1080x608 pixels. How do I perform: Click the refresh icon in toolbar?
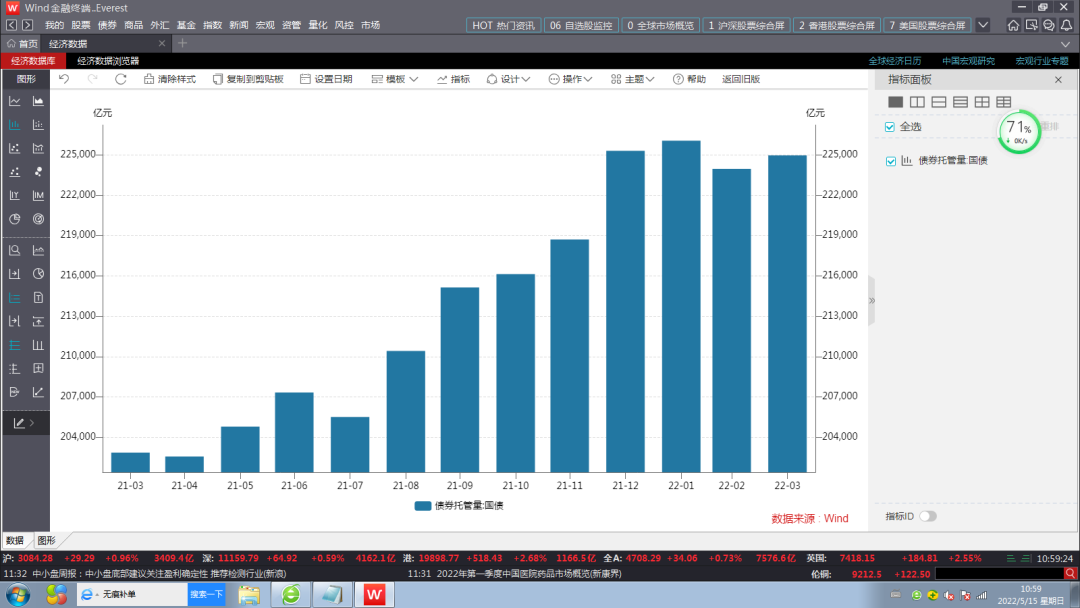(x=121, y=79)
